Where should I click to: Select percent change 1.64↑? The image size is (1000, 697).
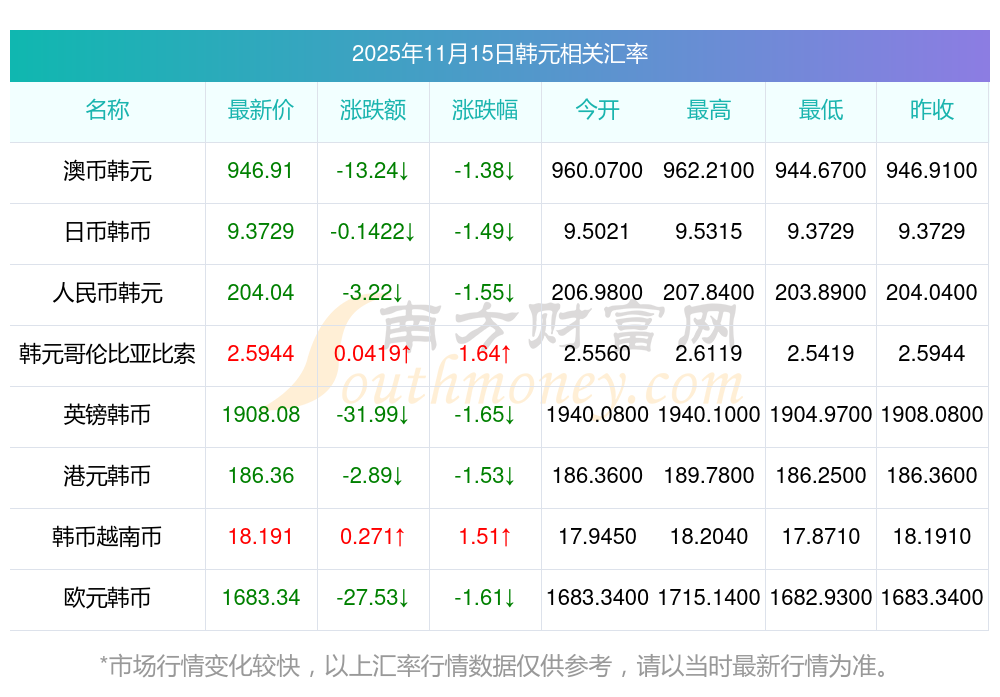485,353
